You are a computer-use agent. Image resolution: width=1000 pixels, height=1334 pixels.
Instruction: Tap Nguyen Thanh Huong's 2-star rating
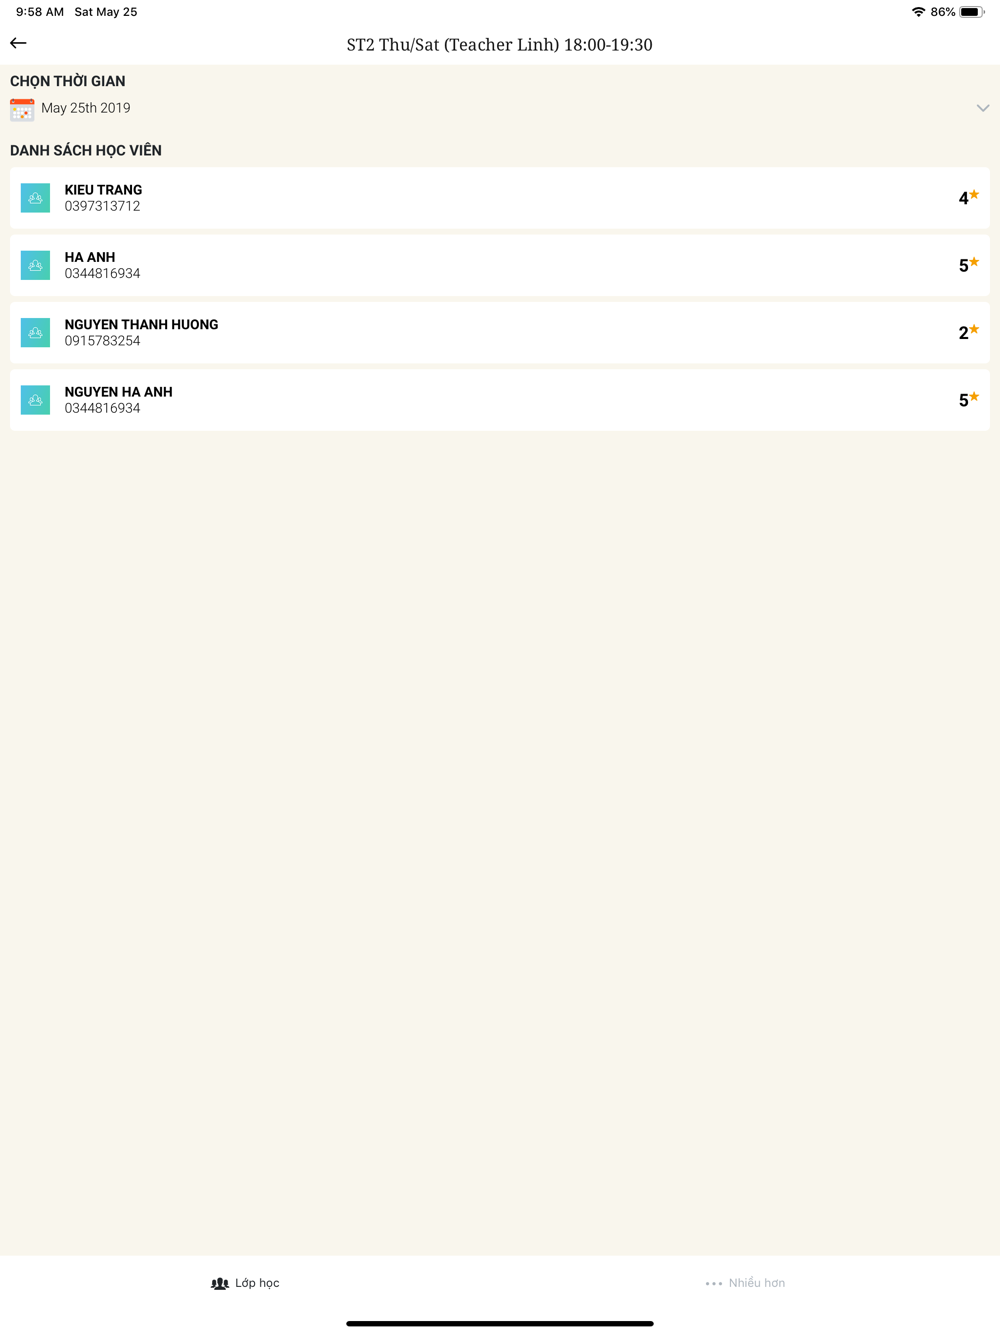[x=968, y=333]
